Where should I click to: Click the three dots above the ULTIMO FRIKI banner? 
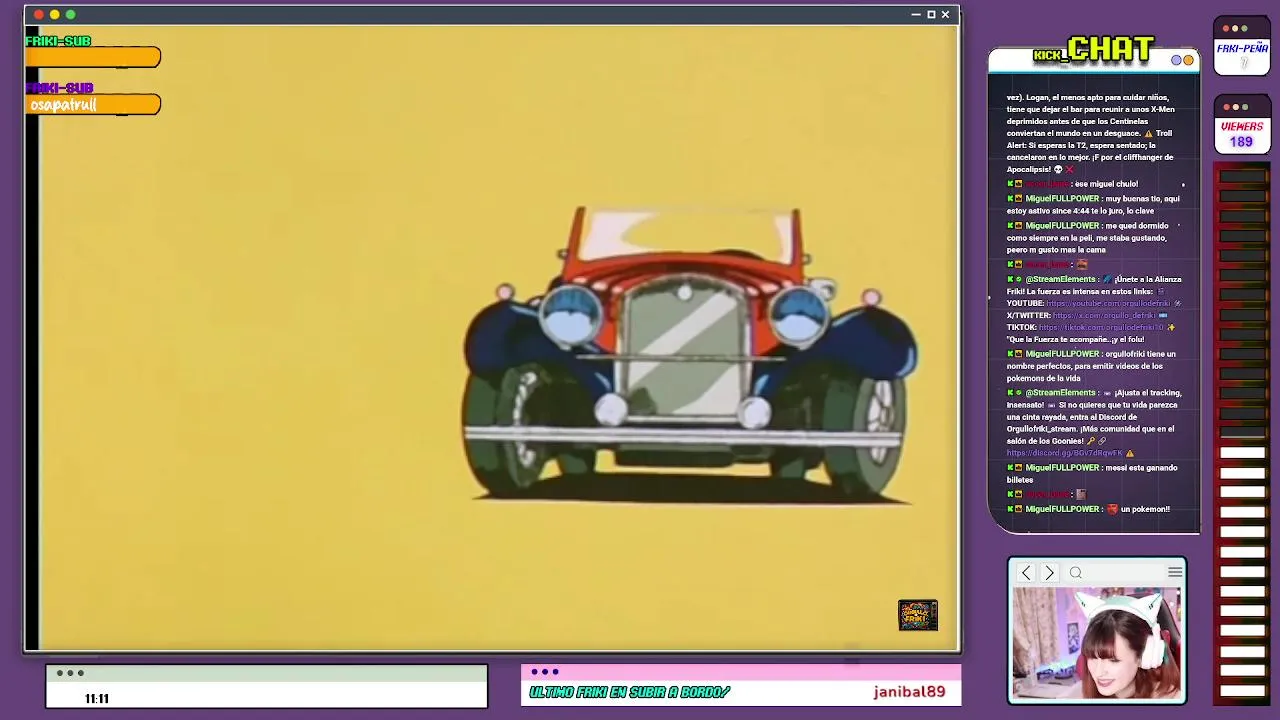(545, 672)
